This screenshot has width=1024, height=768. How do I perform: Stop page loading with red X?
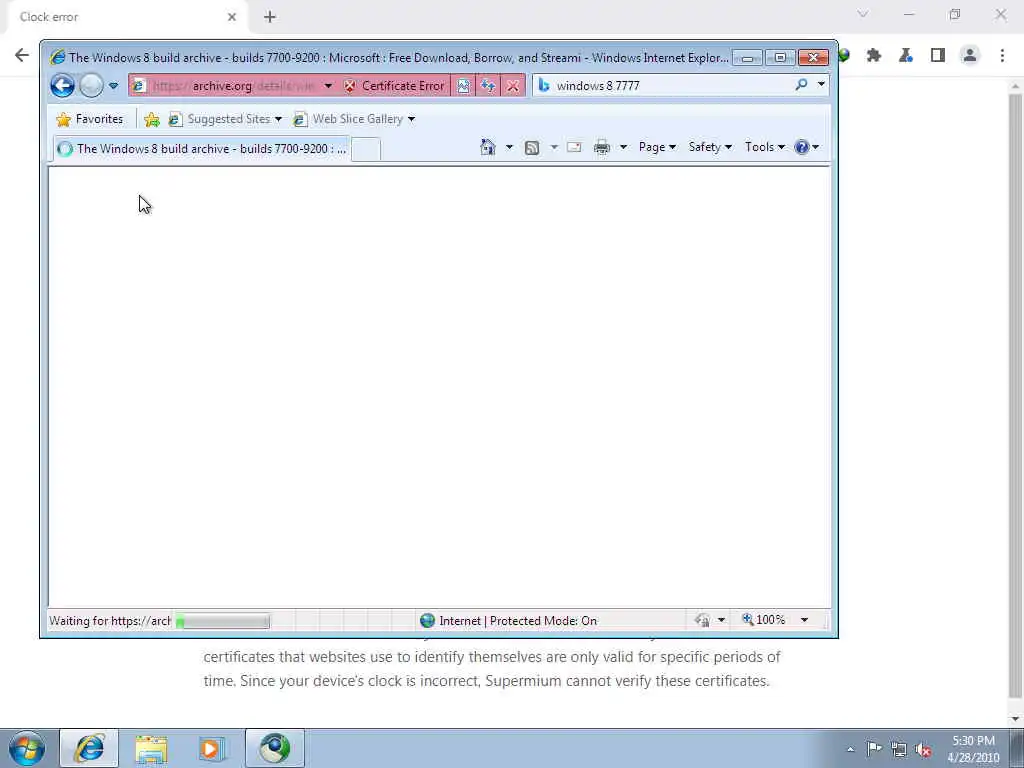click(x=513, y=86)
